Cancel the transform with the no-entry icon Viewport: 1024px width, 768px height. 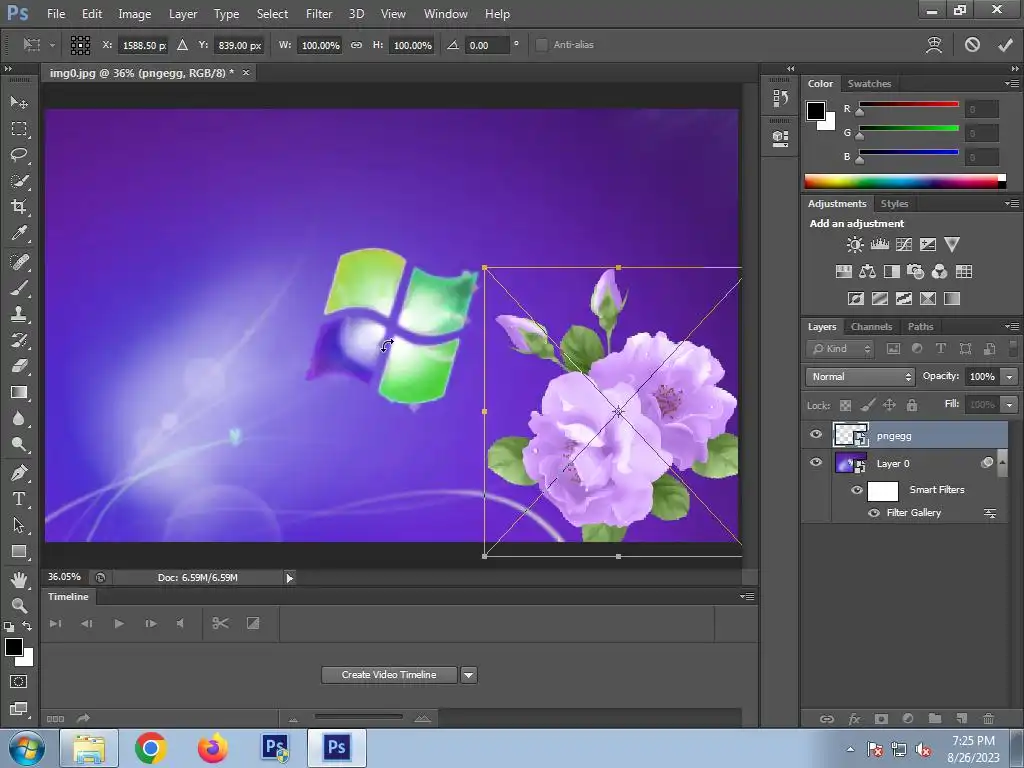click(x=972, y=45)
